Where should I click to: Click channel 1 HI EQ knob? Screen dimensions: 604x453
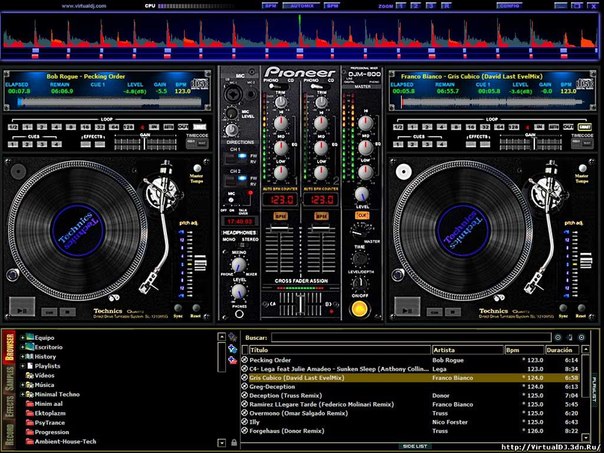pyautogui.click(x=281, y=124)
